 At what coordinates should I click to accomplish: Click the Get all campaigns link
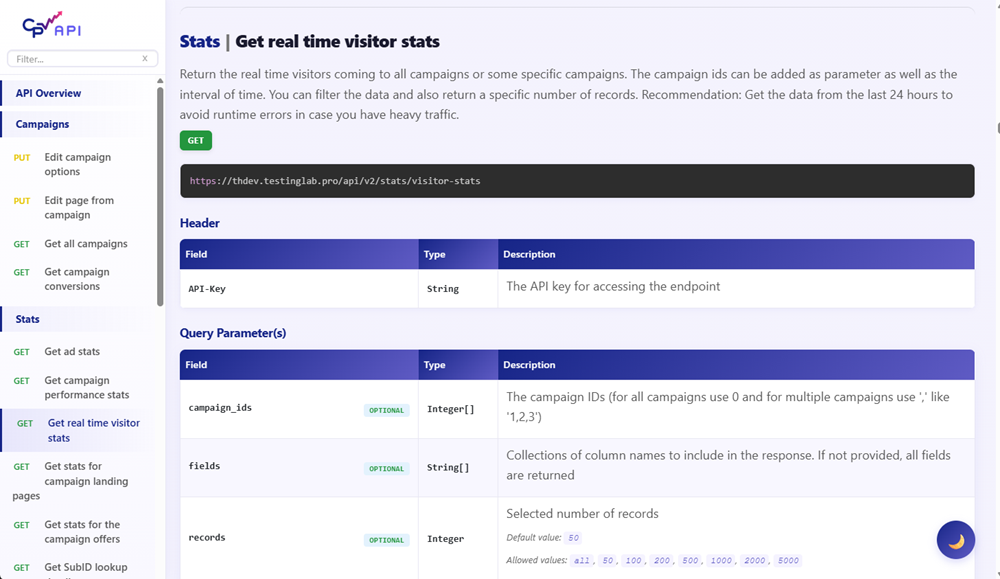pos(85,243)
